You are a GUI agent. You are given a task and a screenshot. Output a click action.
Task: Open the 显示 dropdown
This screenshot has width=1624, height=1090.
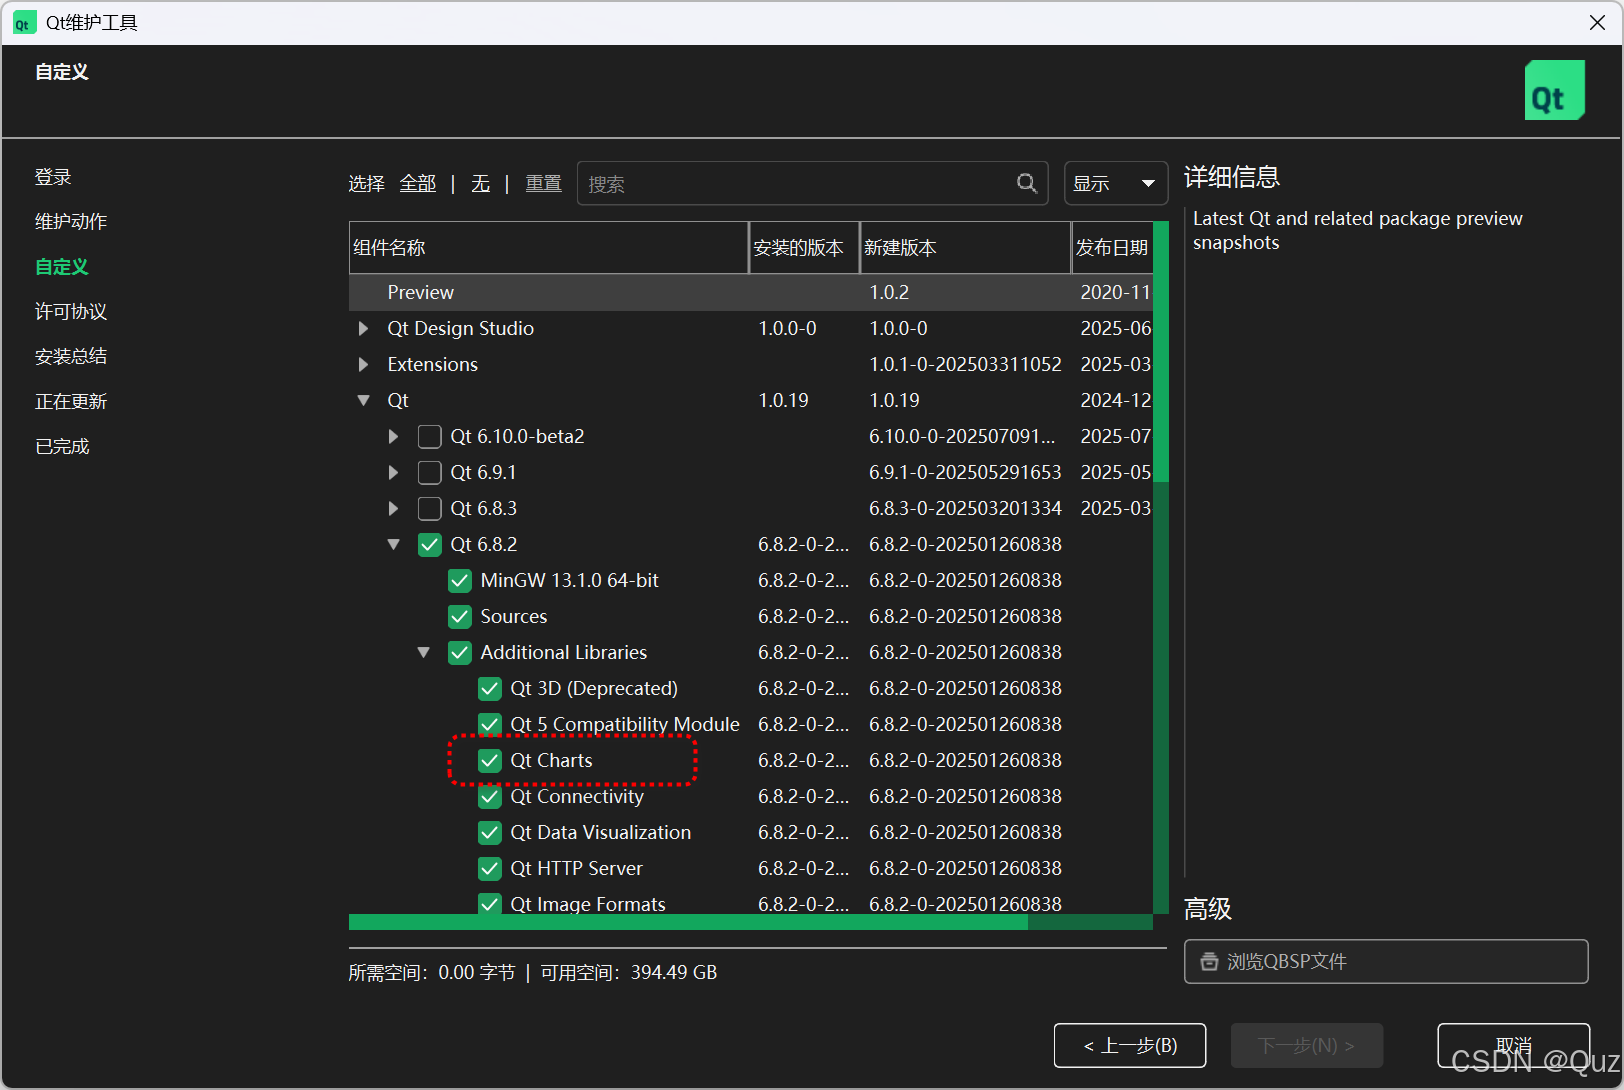pyautogui.click(x=1115, y=183)
